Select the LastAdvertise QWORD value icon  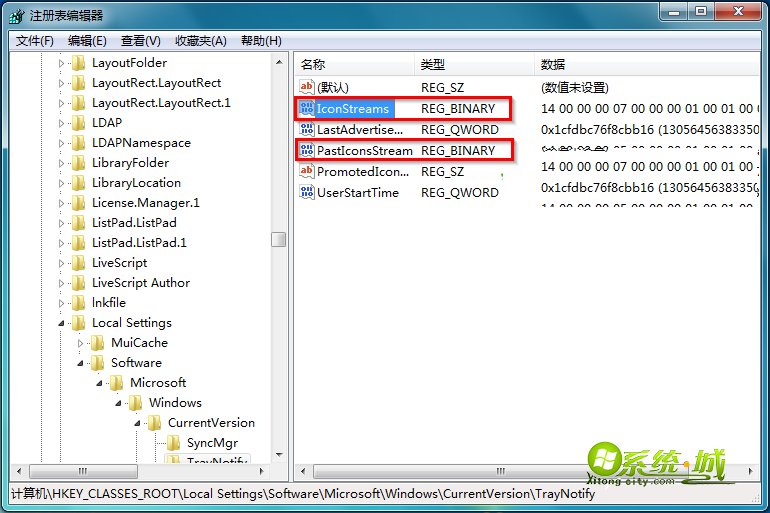307,130
